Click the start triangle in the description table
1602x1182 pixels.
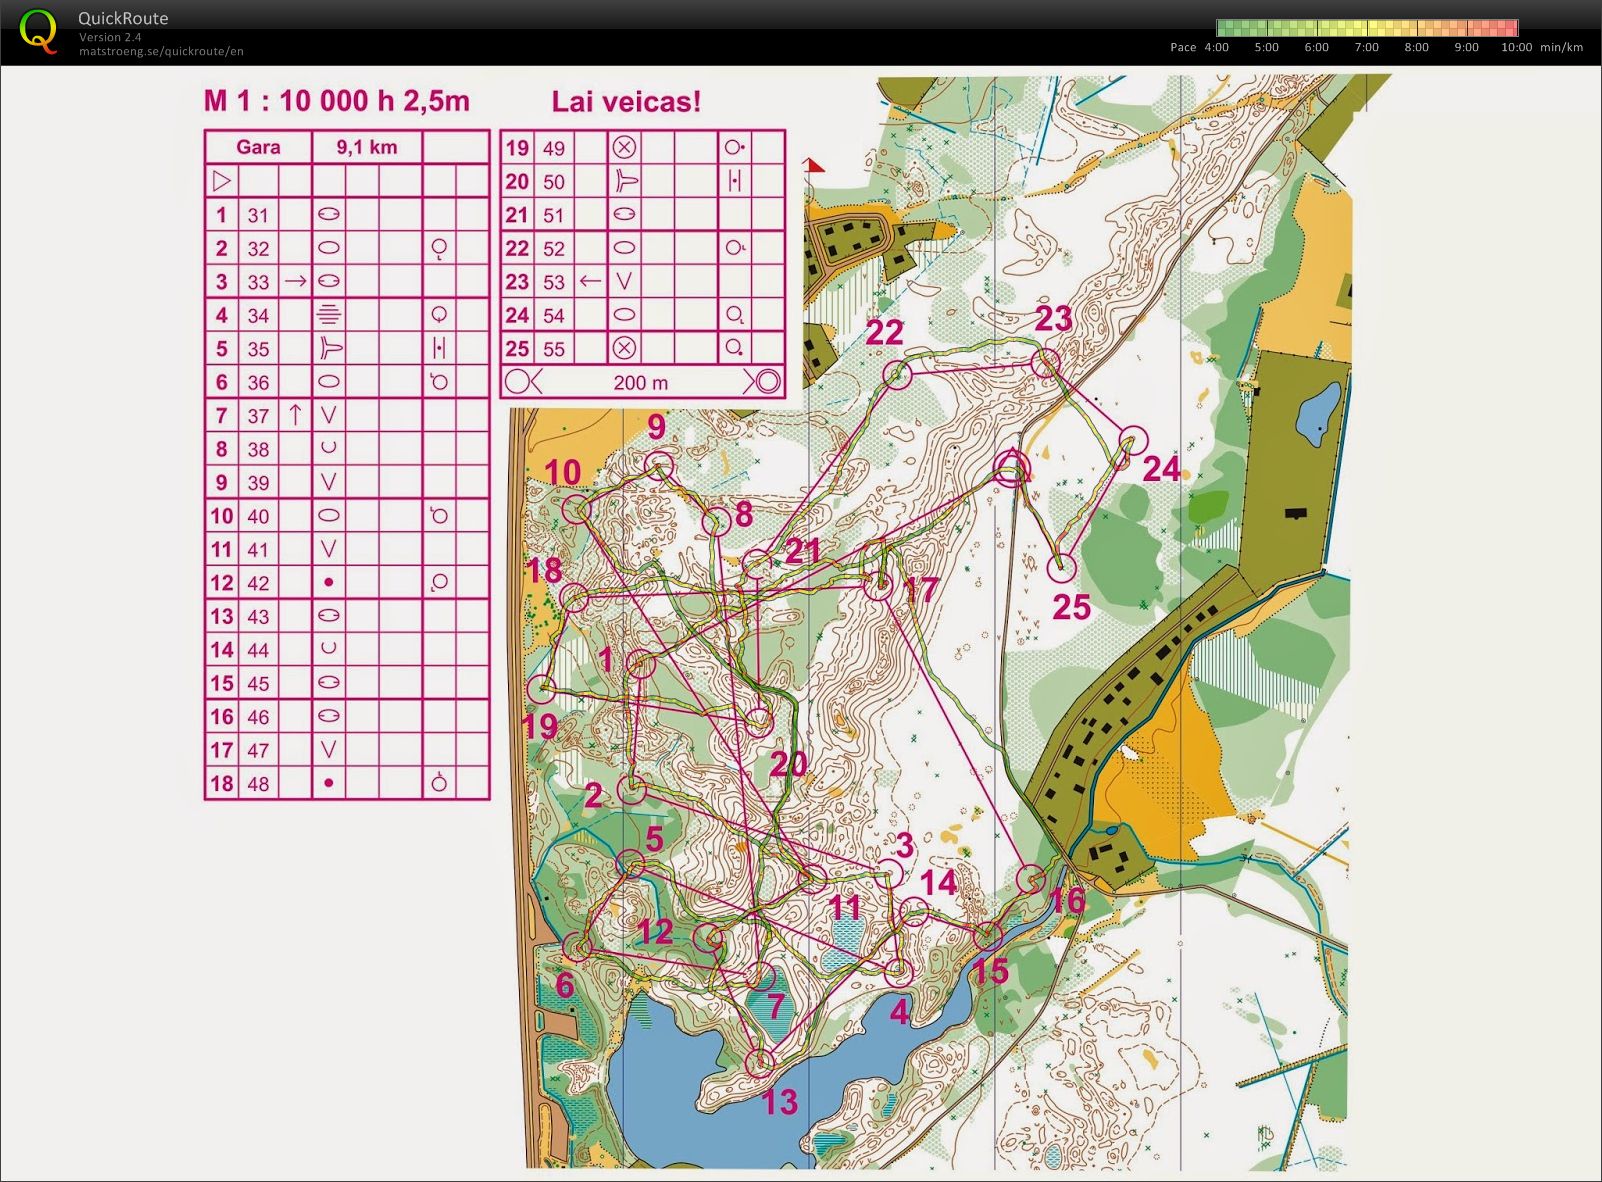tap(222, 181)
